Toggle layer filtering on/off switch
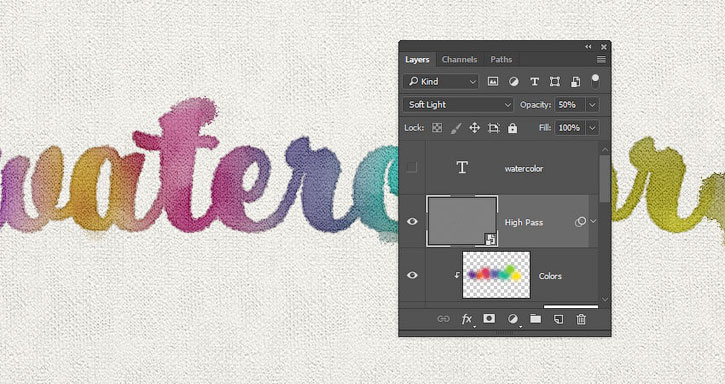Viewport: 725px width, 384px height. 595,81
